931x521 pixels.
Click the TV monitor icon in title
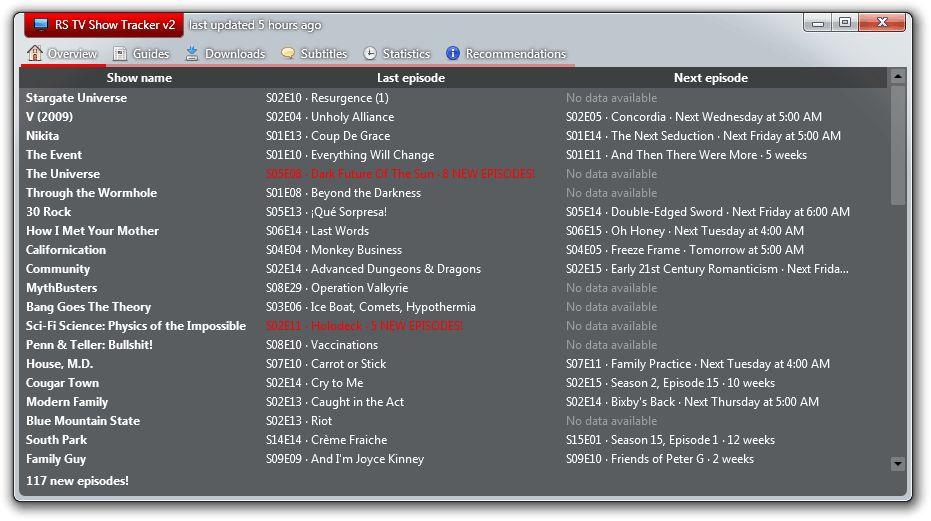(x=41, y=25)
